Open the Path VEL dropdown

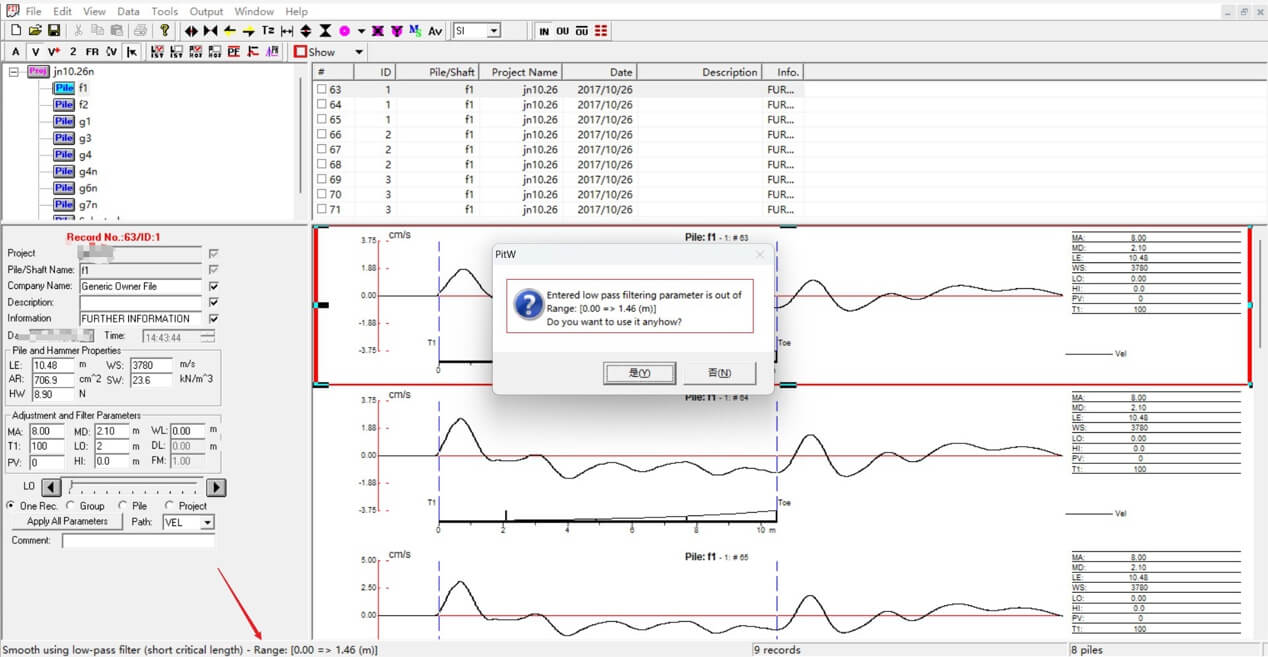pos(188,522)
